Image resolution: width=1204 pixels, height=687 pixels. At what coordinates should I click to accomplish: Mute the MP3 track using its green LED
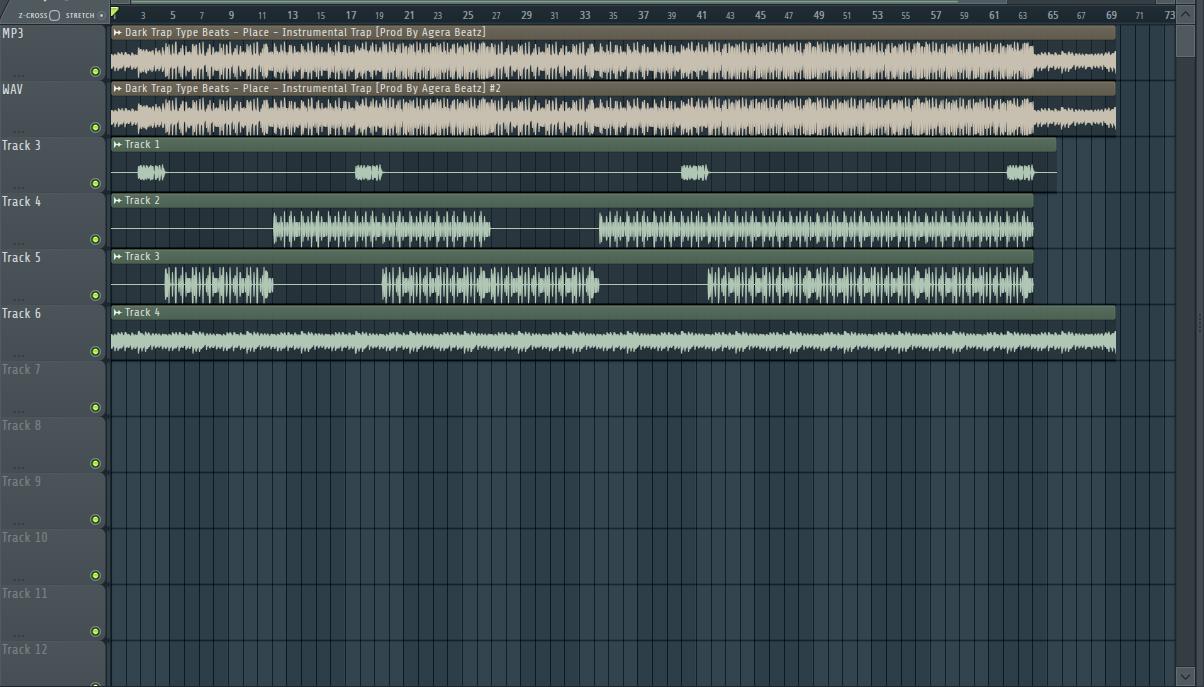point(95,70)
